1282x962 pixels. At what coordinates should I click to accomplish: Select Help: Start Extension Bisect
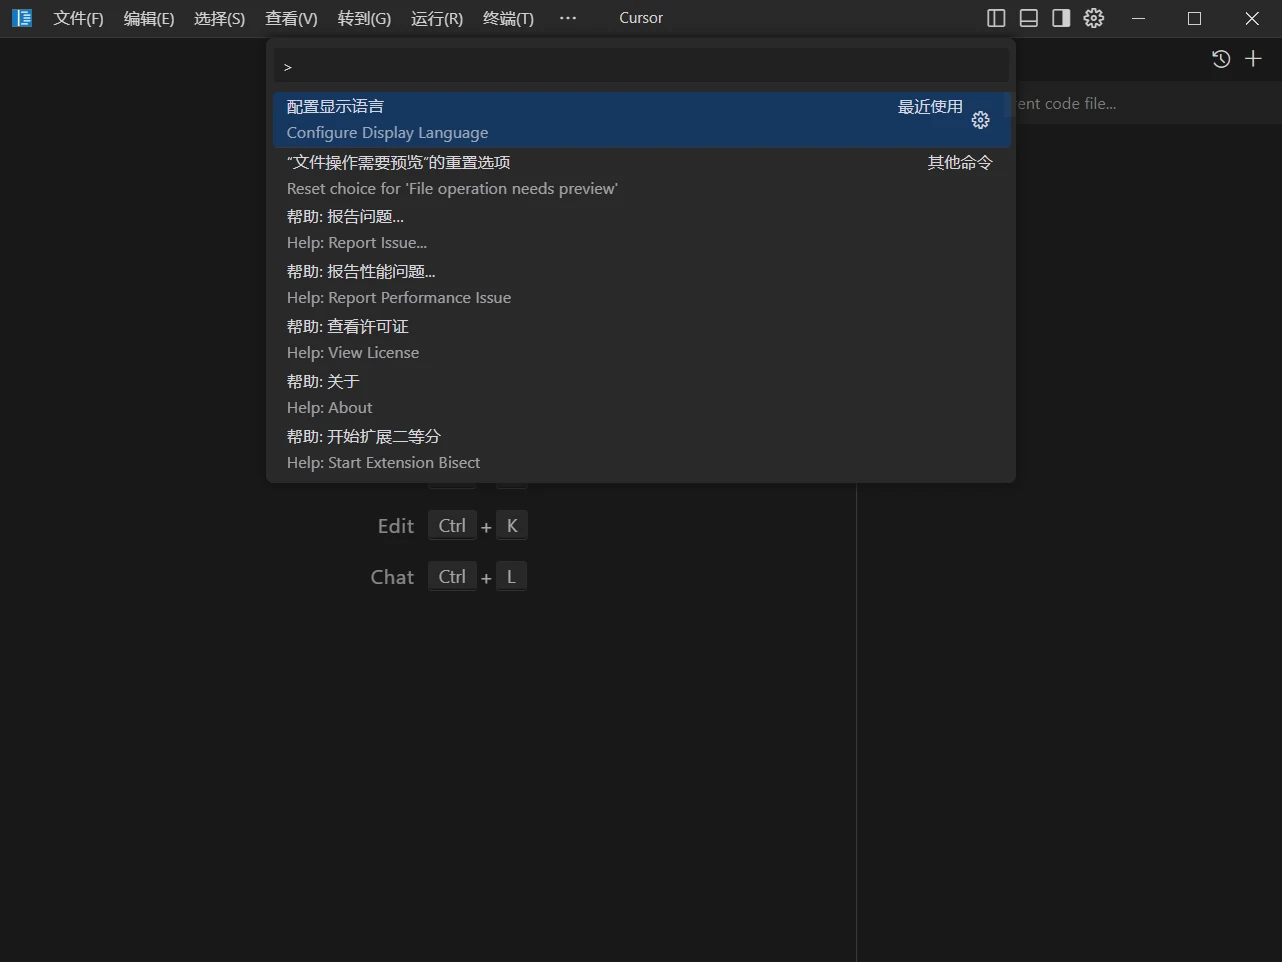(641, 450)
